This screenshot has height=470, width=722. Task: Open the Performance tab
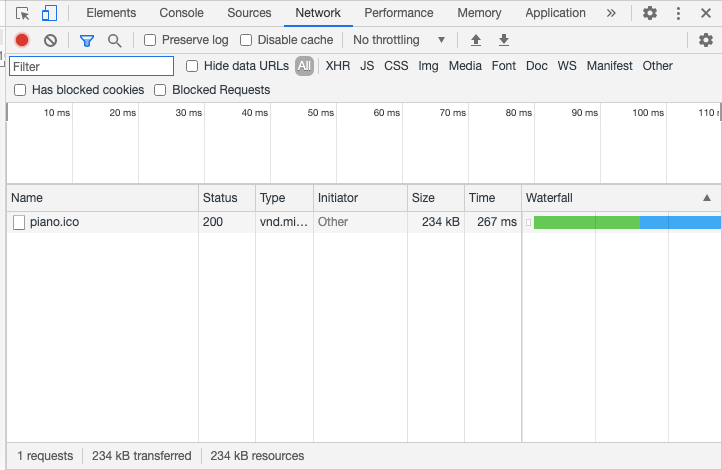click(x=398, y=13)
